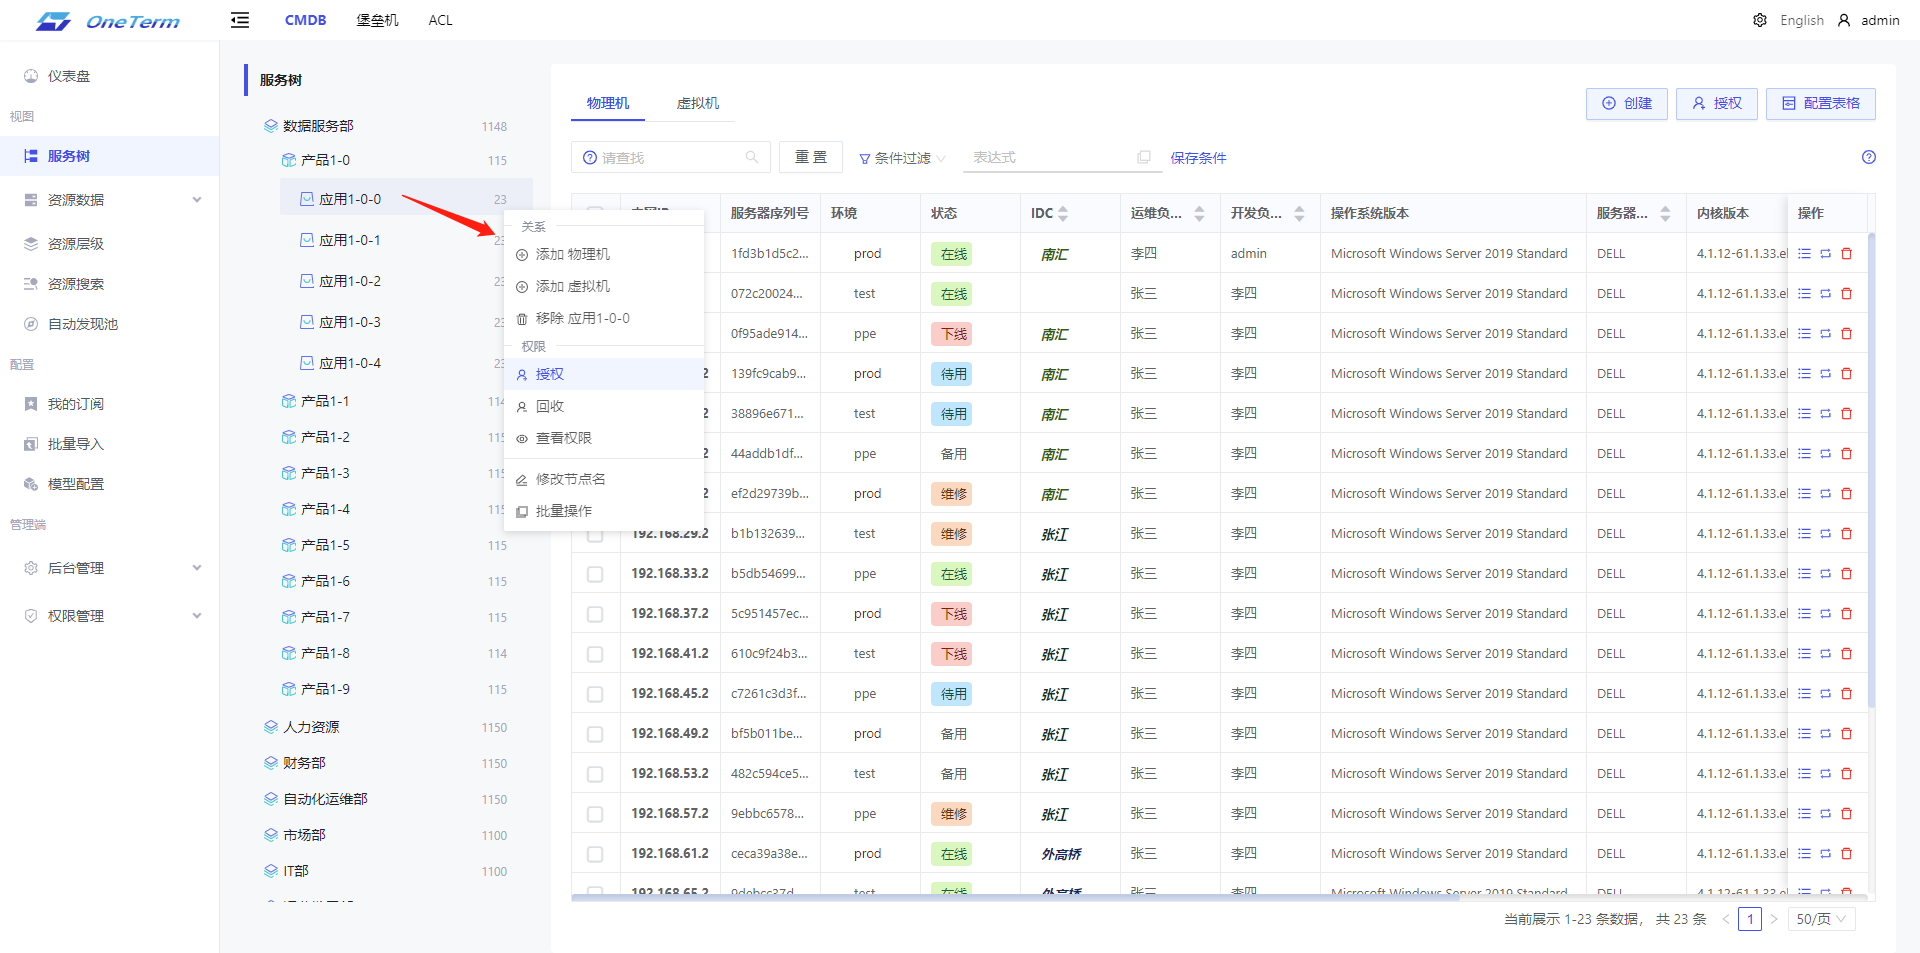Select the row 192.168.53.2 checkbox
Image resolution: width=1920 pixels, height=953 pixels.
(x=595, y=774)
